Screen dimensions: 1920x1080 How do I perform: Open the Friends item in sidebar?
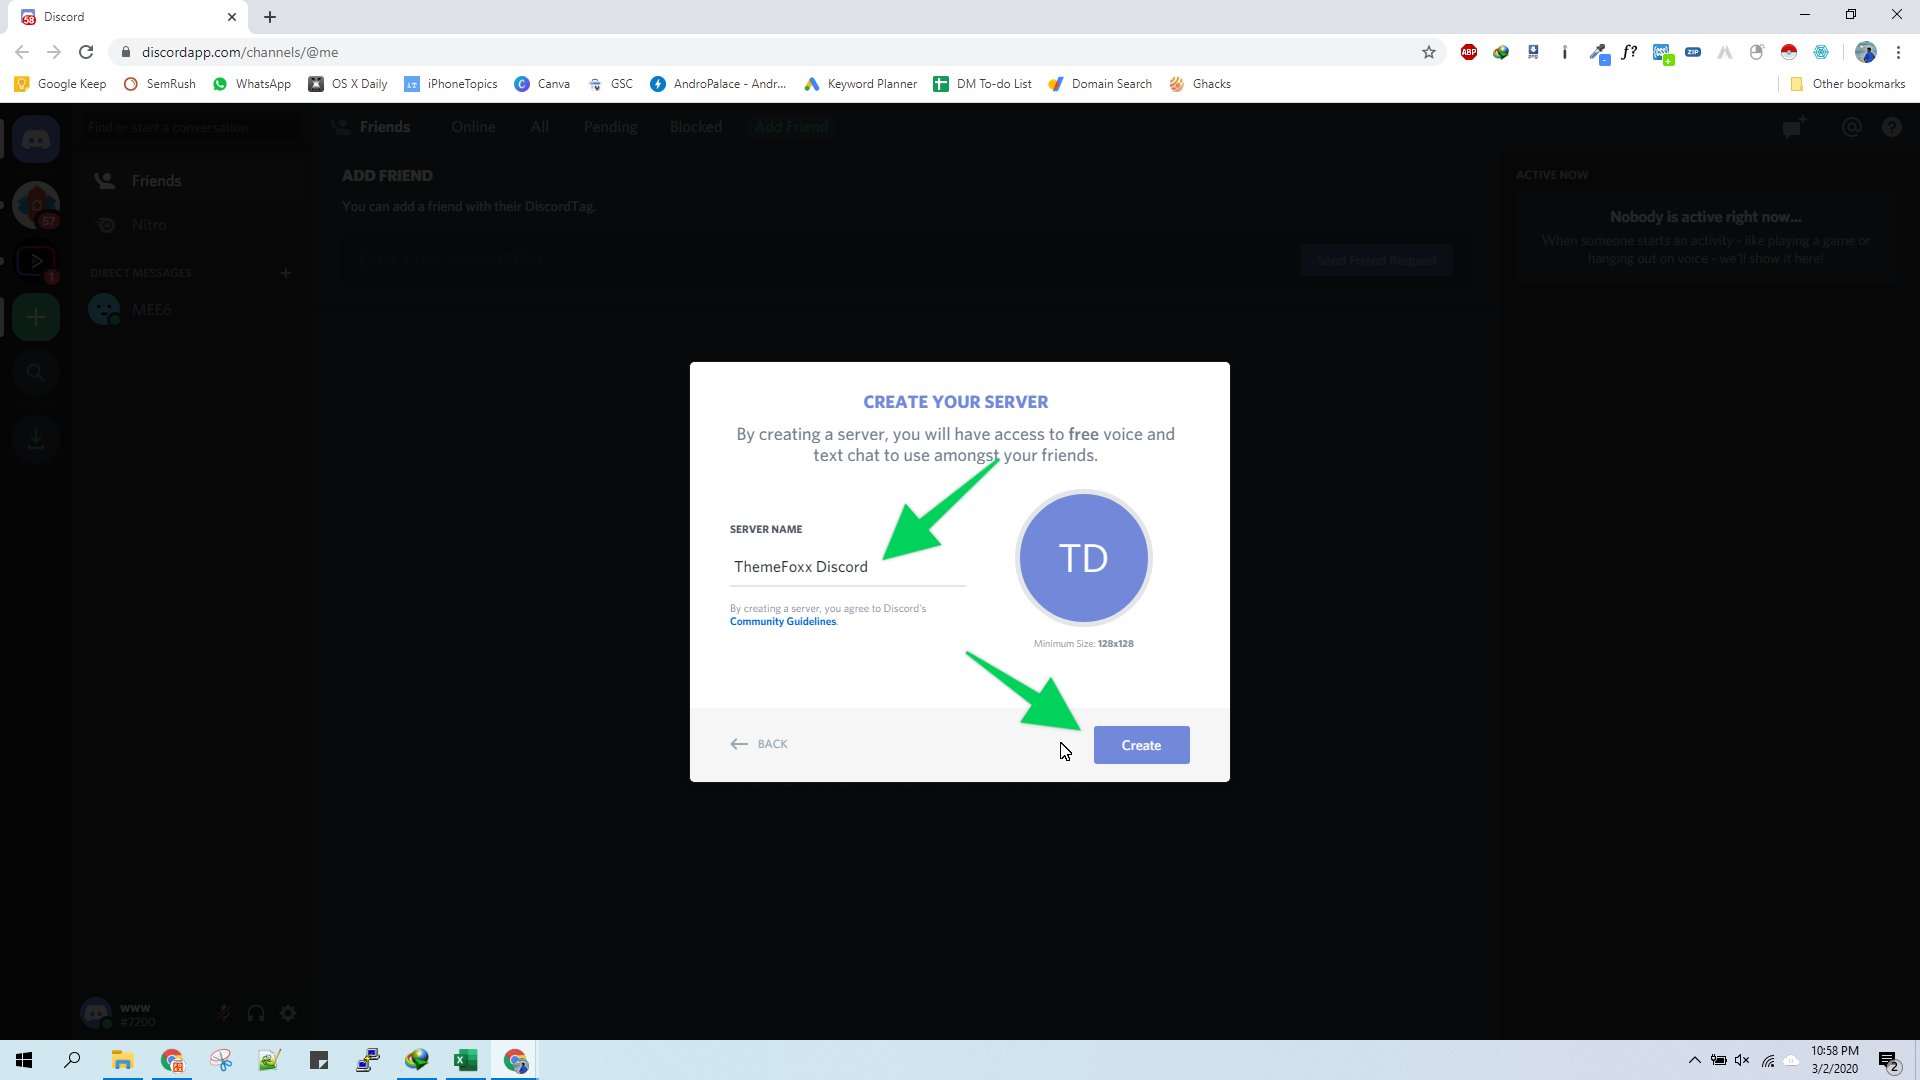[x=191, y=181]
